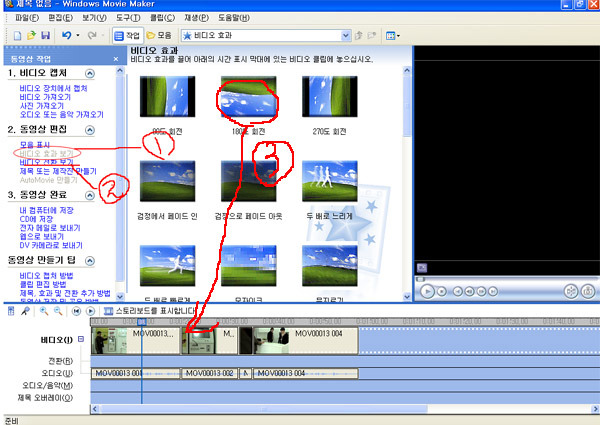
Task: Select the 두 배로 느리게 effect
Action: [x=329, y=181]
